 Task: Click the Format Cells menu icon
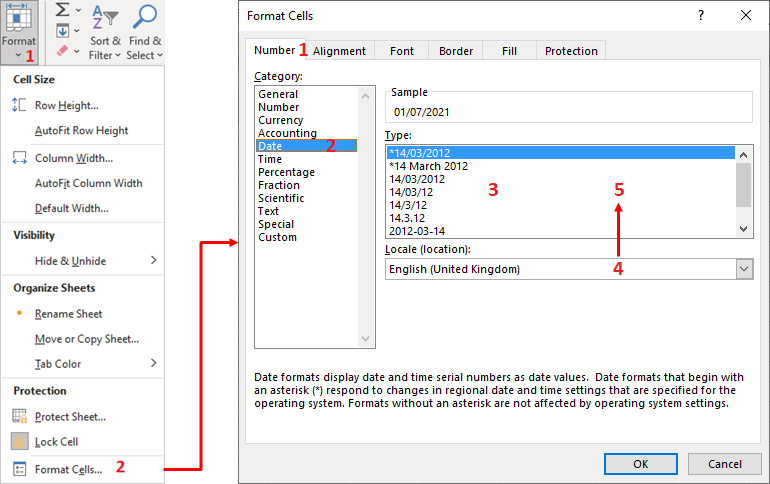(x=20, y=469)
